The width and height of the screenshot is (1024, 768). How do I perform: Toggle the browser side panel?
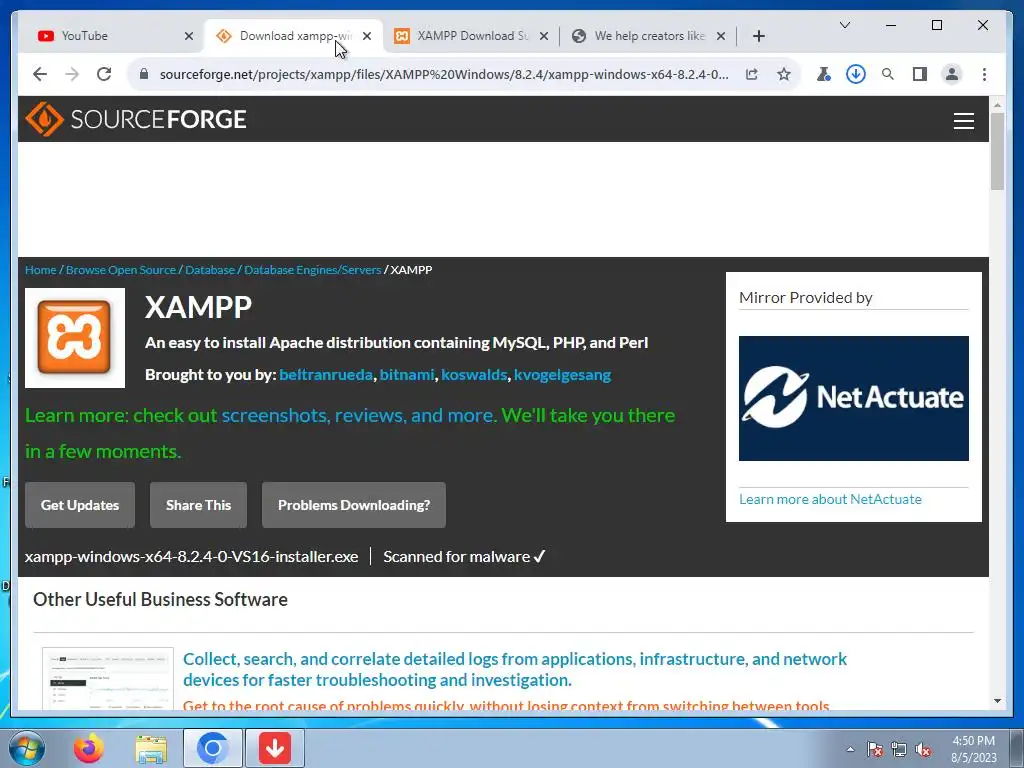coord(920,74)
